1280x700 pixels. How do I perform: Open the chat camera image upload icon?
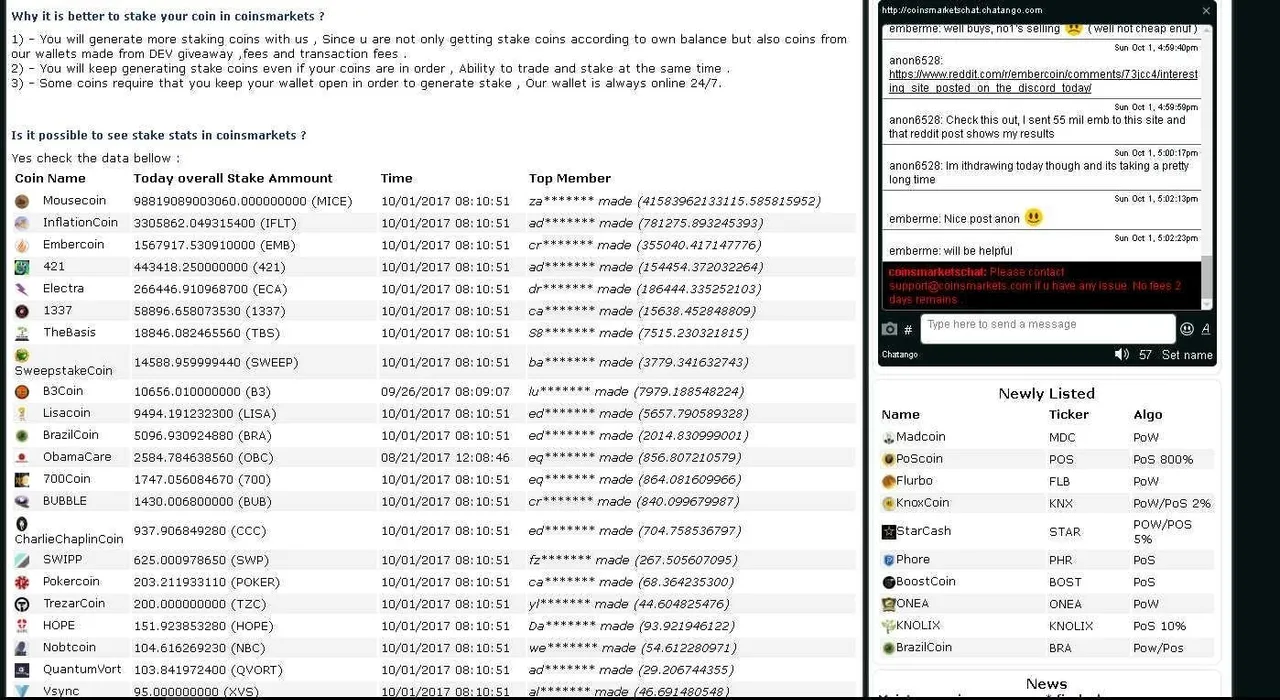(x=890, y=329)
